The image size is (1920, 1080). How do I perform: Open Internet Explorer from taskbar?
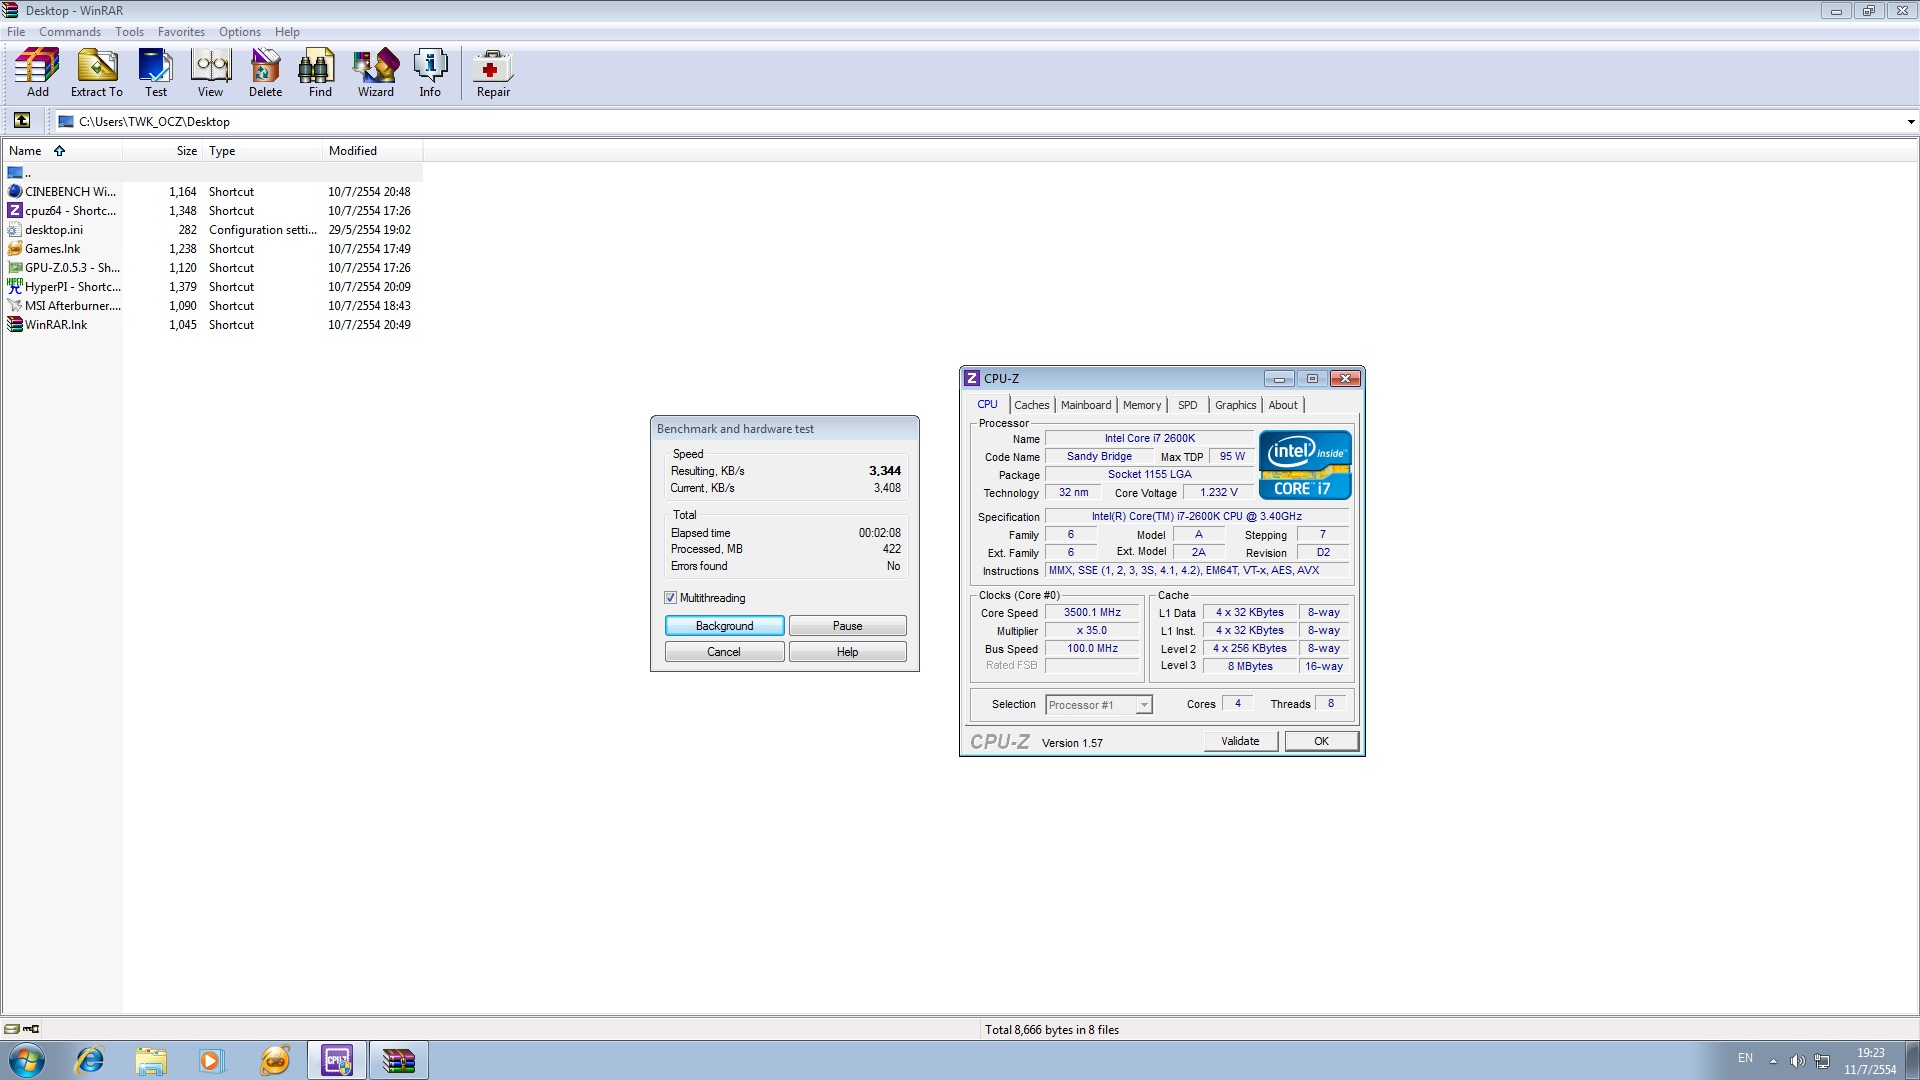tap(90, 1060)
